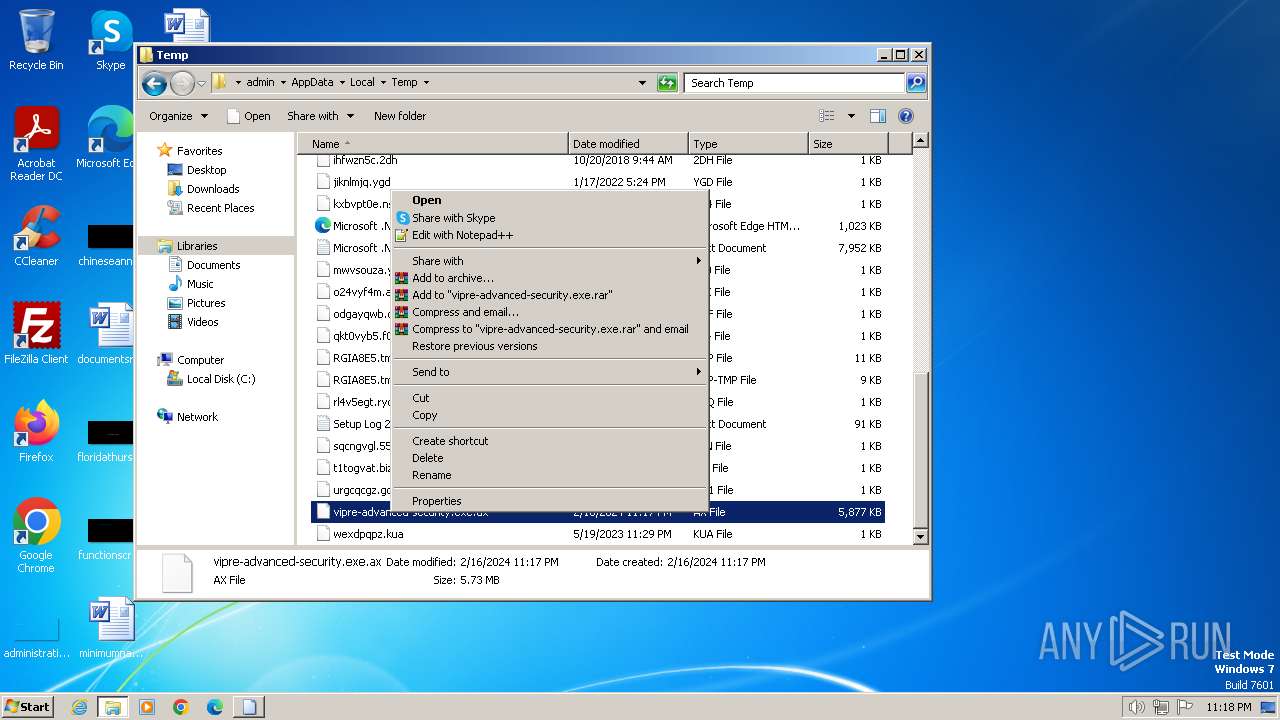Image resolution: width=1280 pixels, height=720 pixels.
Task: Open Explorer help button
Action: (x=906, y=116)
